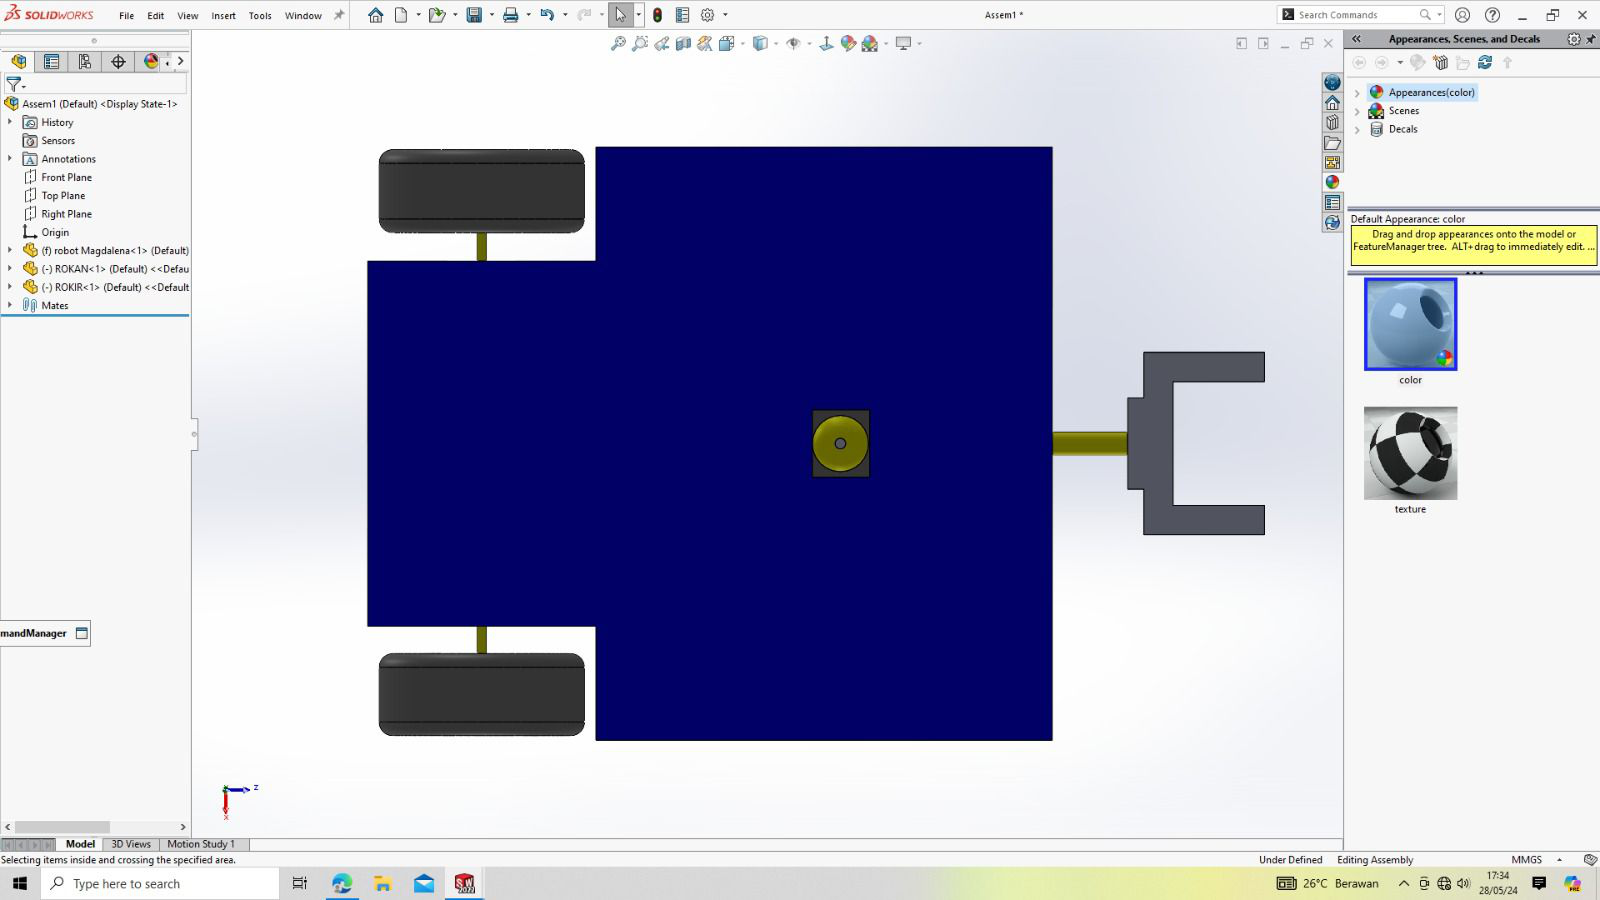Click the MMGS unit system button
1600x900 pixels.
pyautogui.click(x=1526, y=860)
